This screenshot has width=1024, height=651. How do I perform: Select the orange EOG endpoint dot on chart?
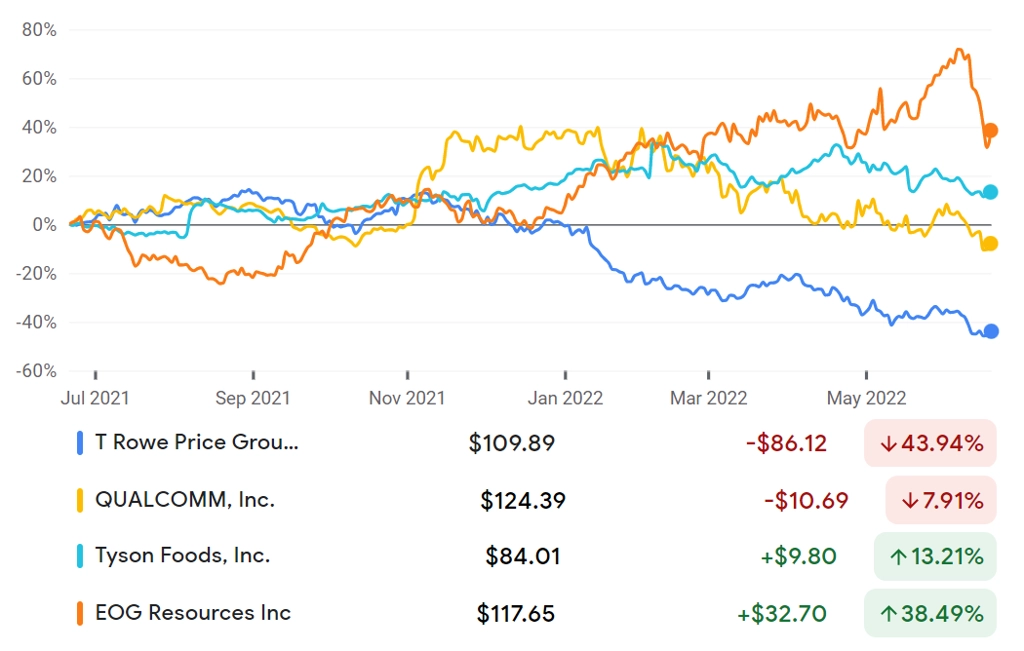point(991,131)
